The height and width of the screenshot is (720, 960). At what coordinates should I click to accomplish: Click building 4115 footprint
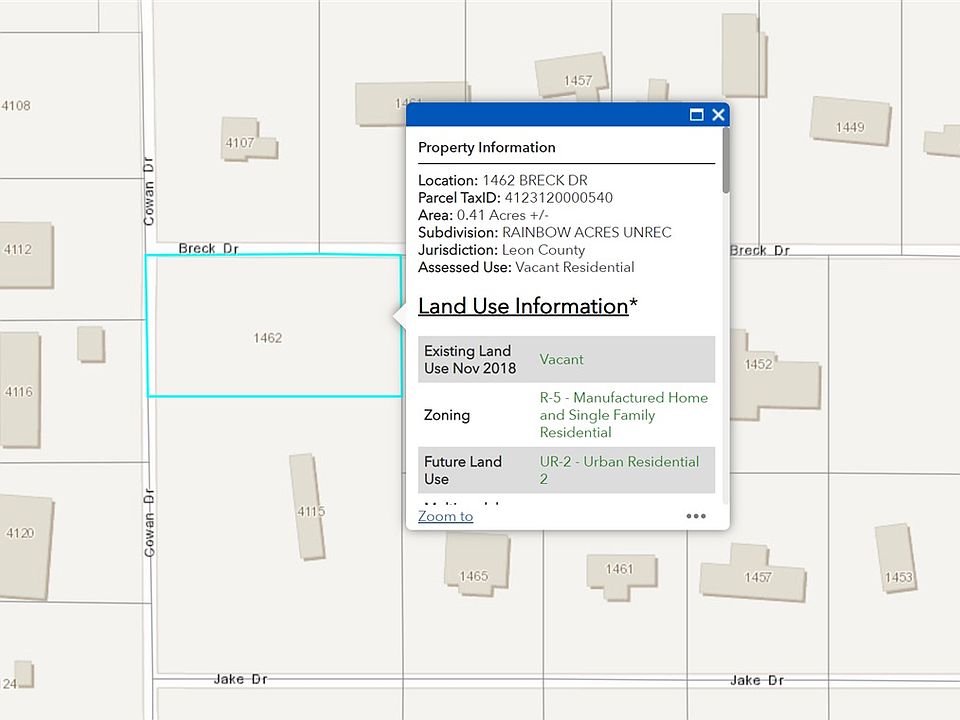tap(307, 507)
